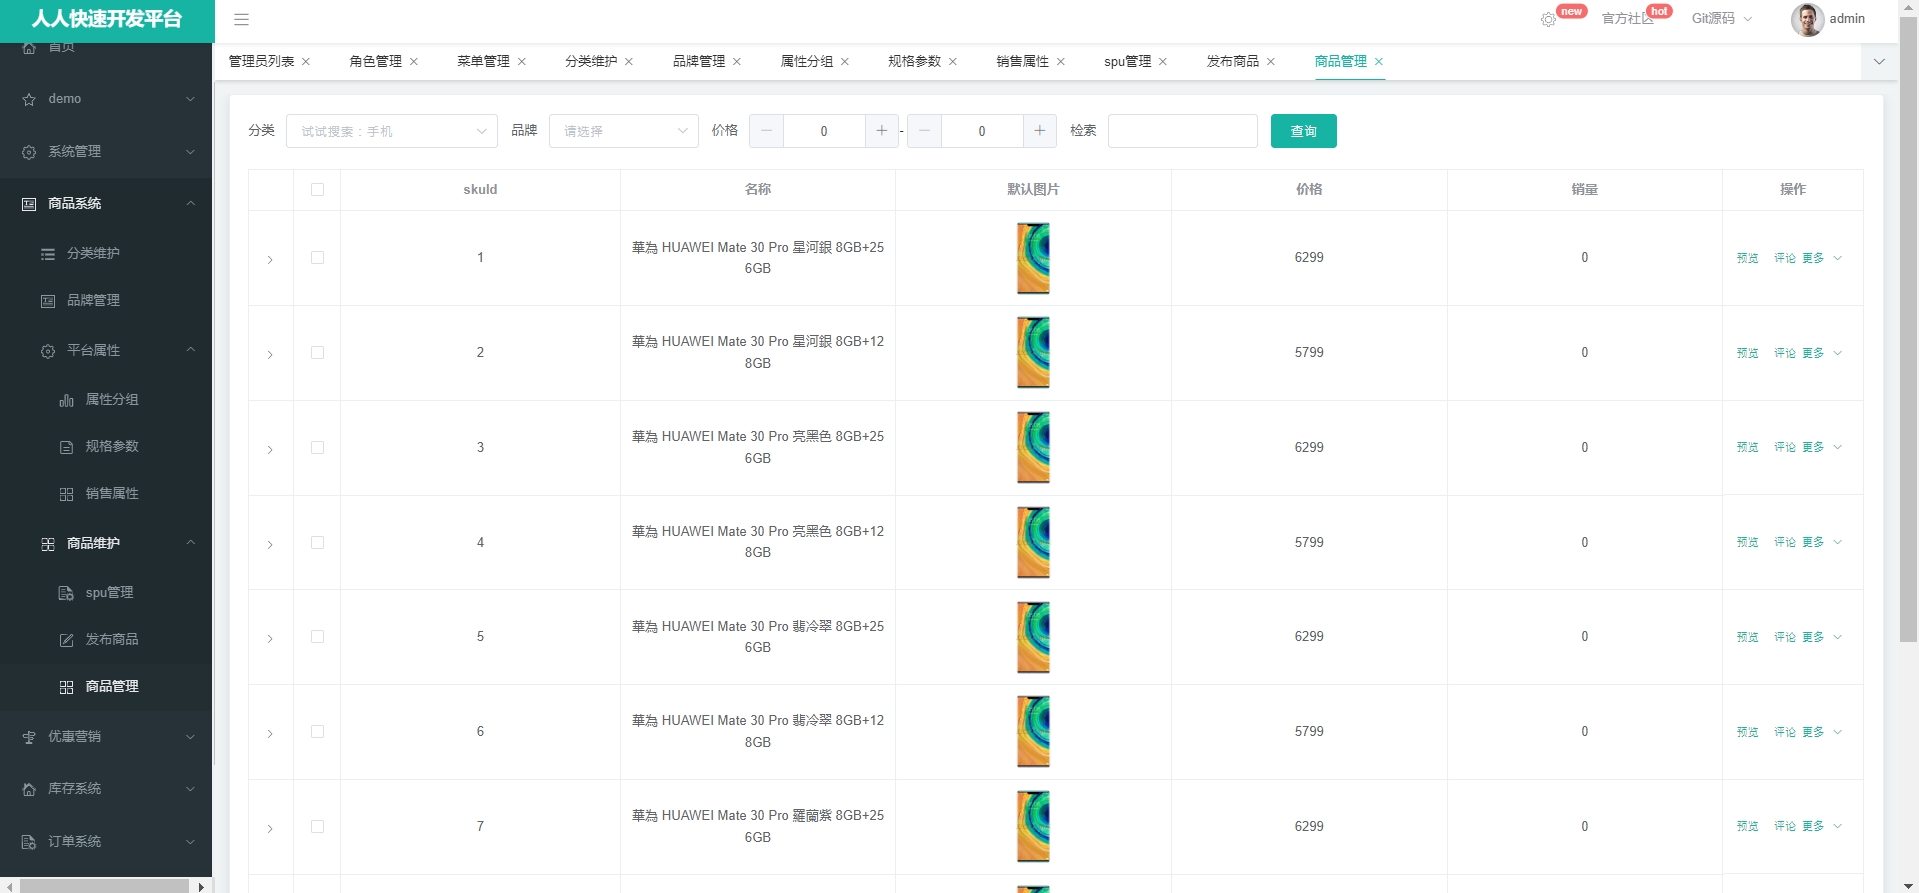Increase the maximum price value
Screen dimensions: 1919x893
(x=1040, y=131)
